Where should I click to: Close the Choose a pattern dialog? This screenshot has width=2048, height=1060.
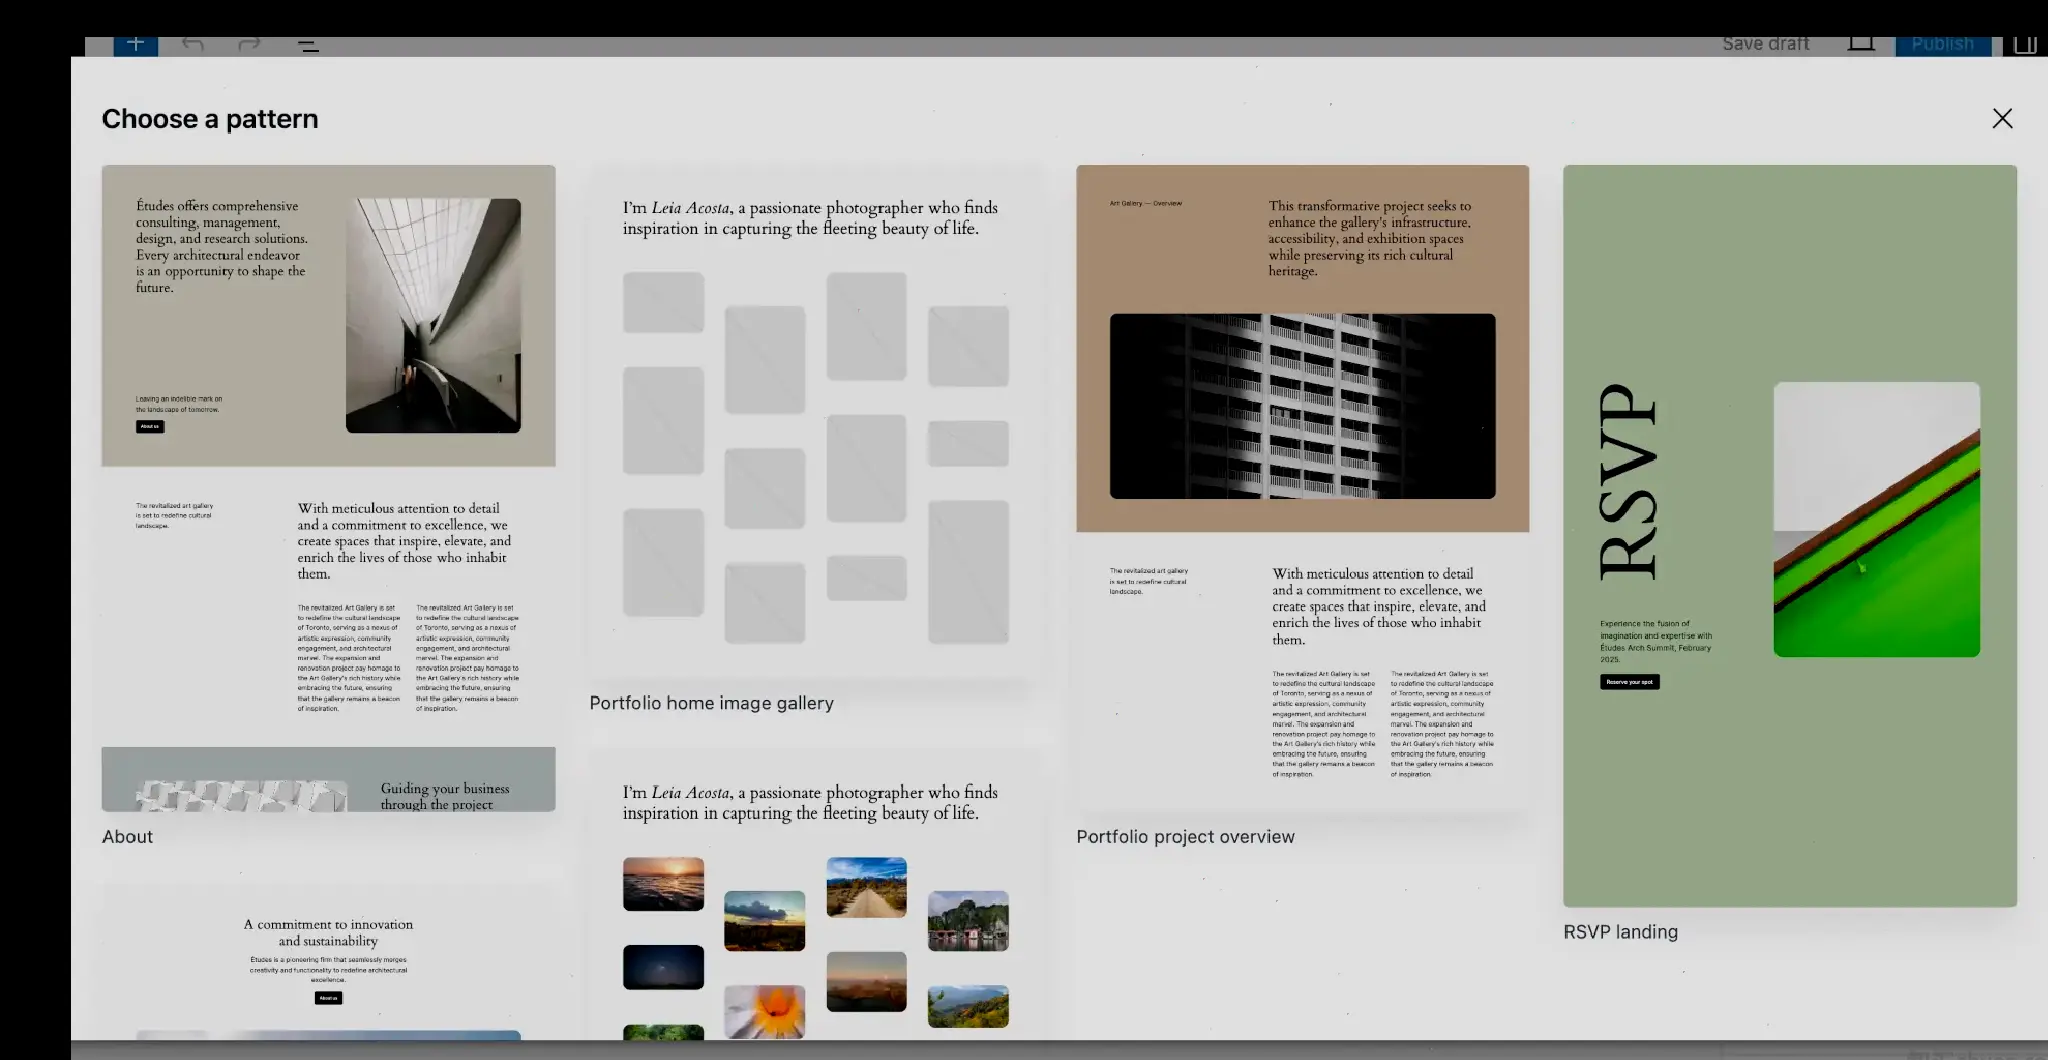coord(2002,118)
